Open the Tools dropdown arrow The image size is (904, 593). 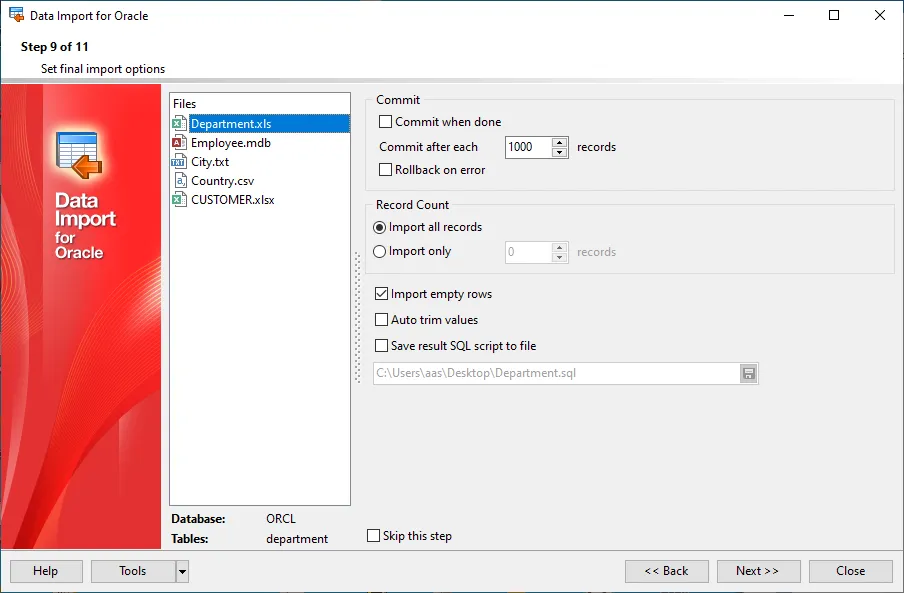click(x=182, y=572)
